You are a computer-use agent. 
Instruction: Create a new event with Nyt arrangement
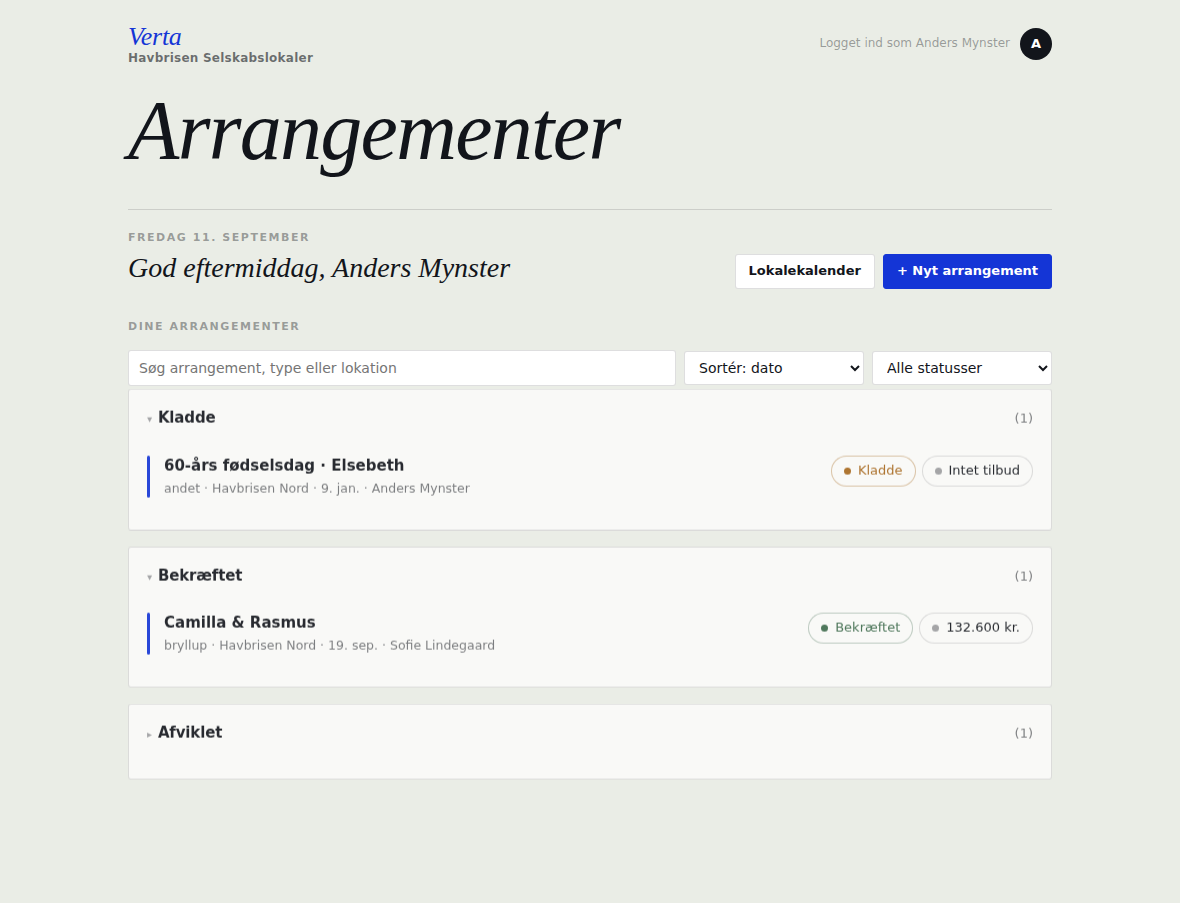pos(967,271)
